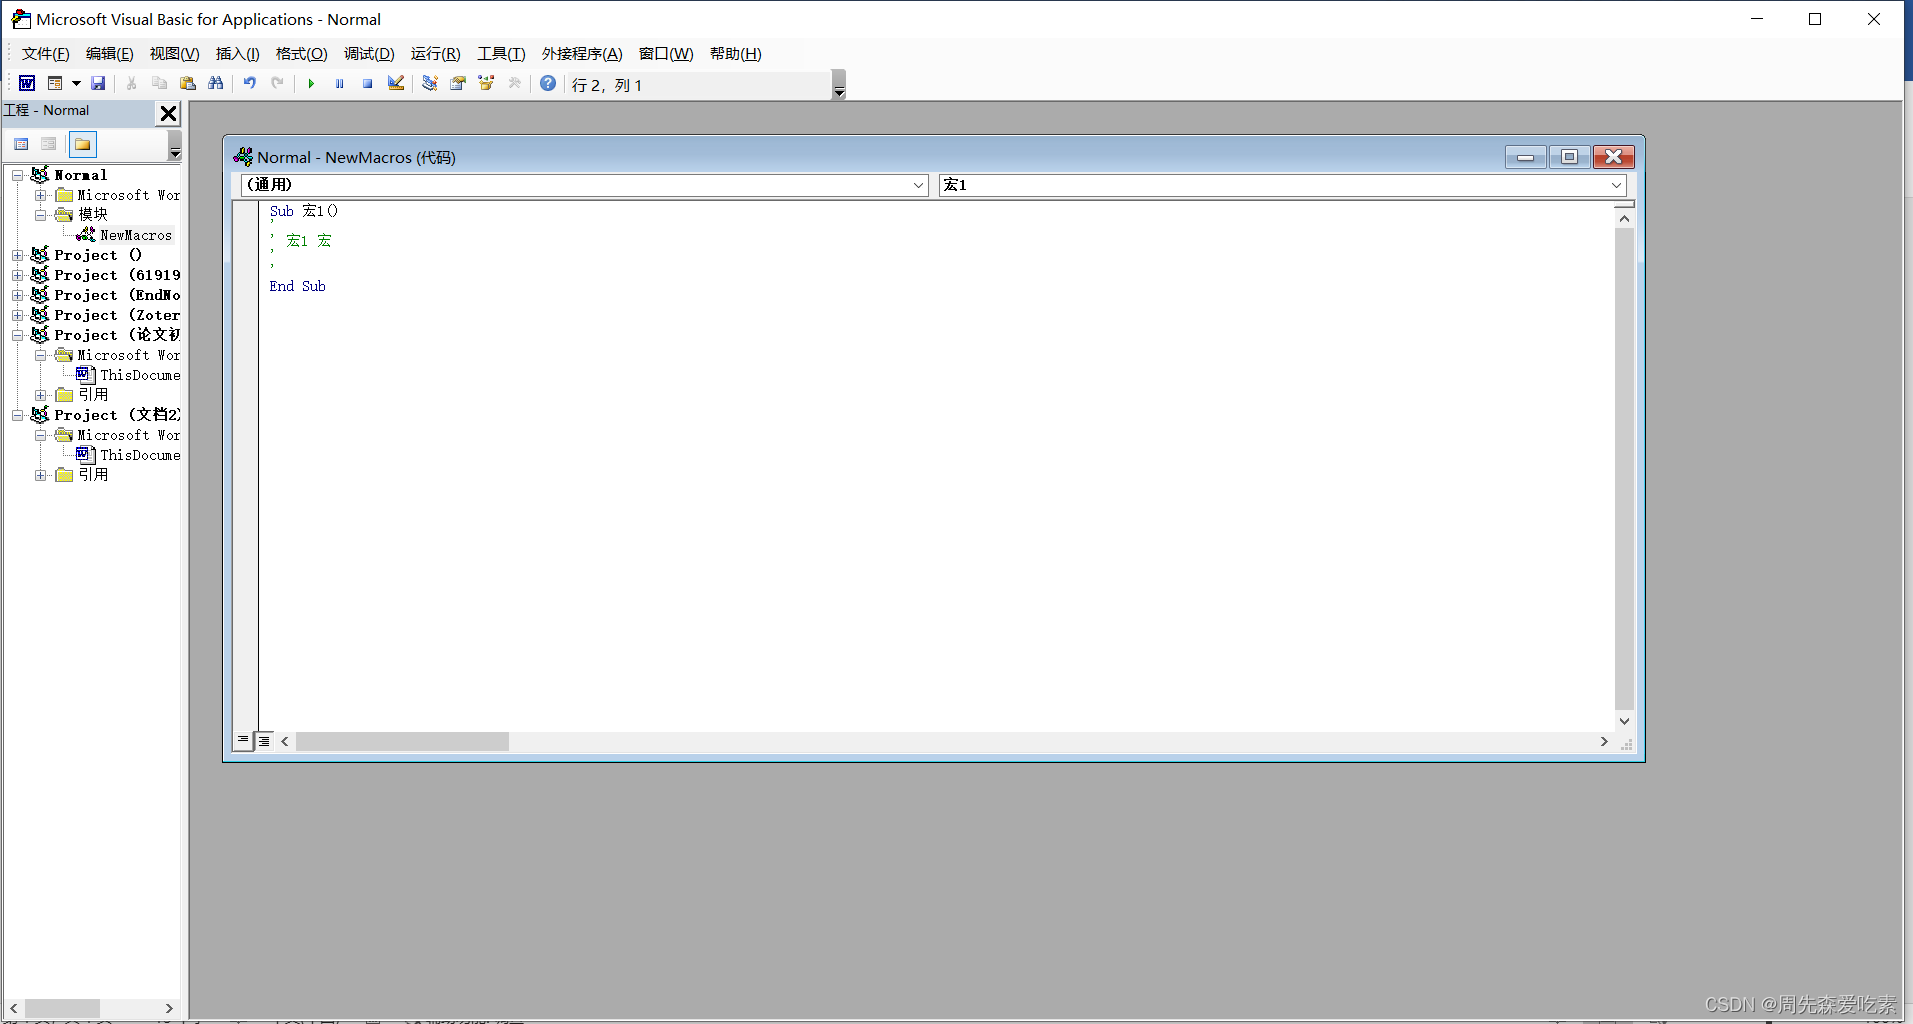Open the 编辑(E) menu
The image size is (1913, 1024).
(x=110, y=54)
